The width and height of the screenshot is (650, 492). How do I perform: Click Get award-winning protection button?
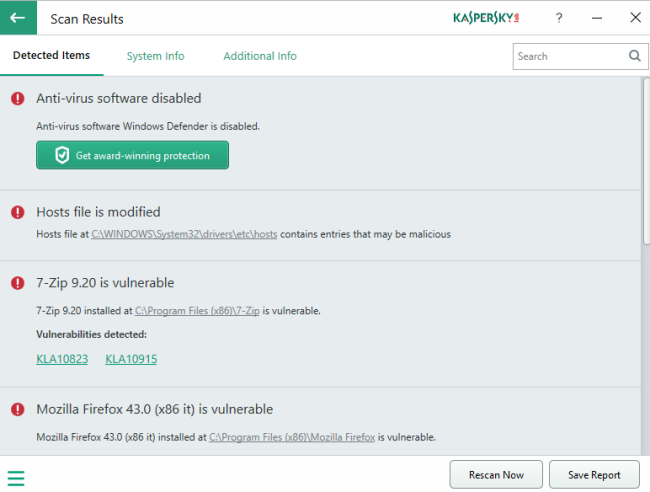132,155
